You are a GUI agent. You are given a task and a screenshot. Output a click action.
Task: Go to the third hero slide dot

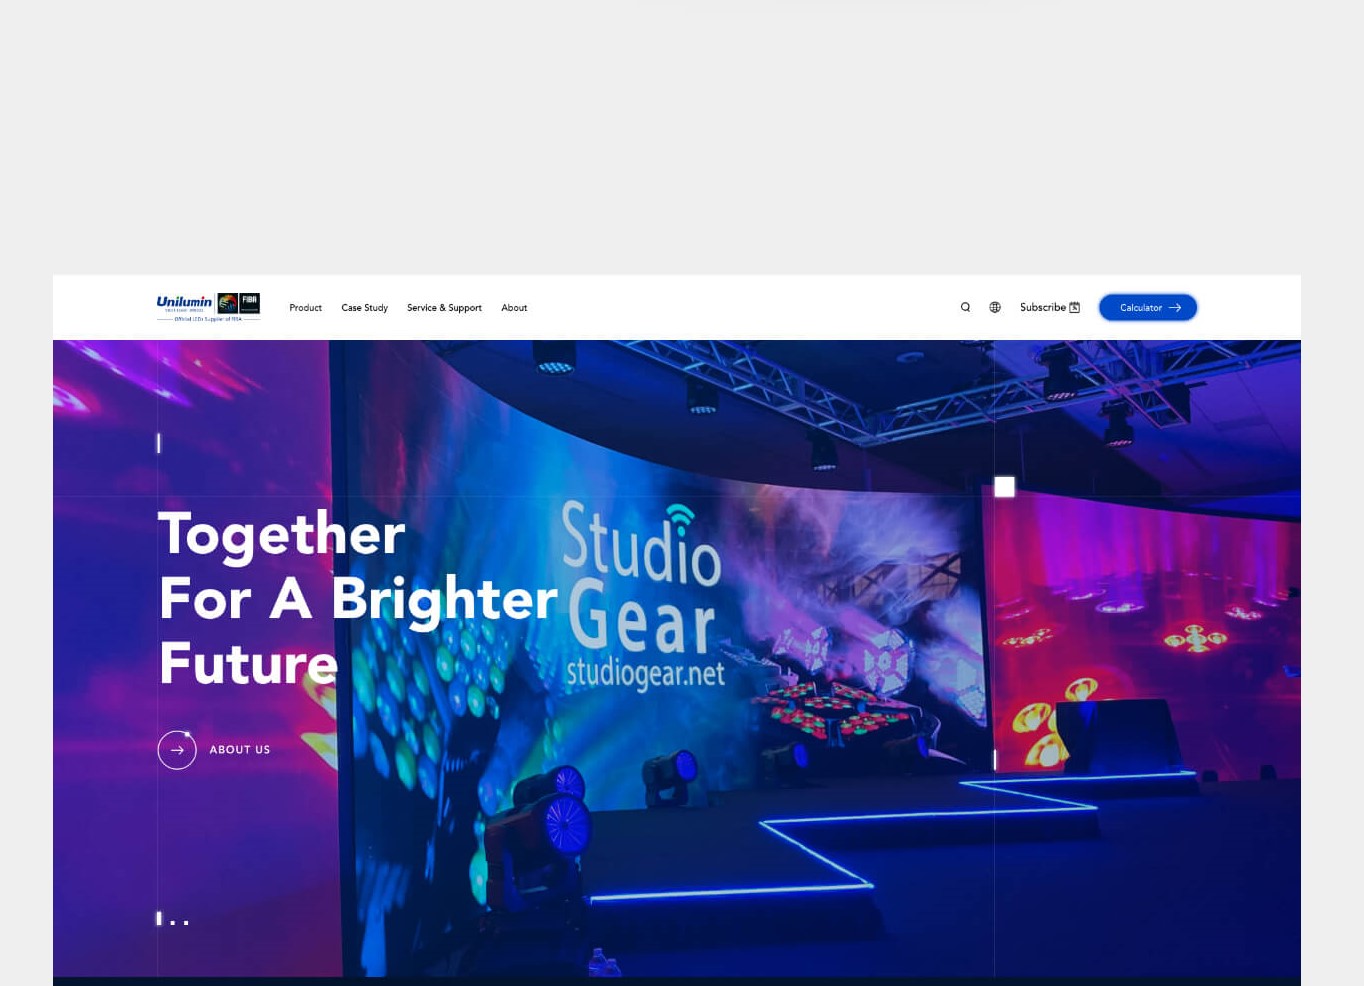pos(186,923)
